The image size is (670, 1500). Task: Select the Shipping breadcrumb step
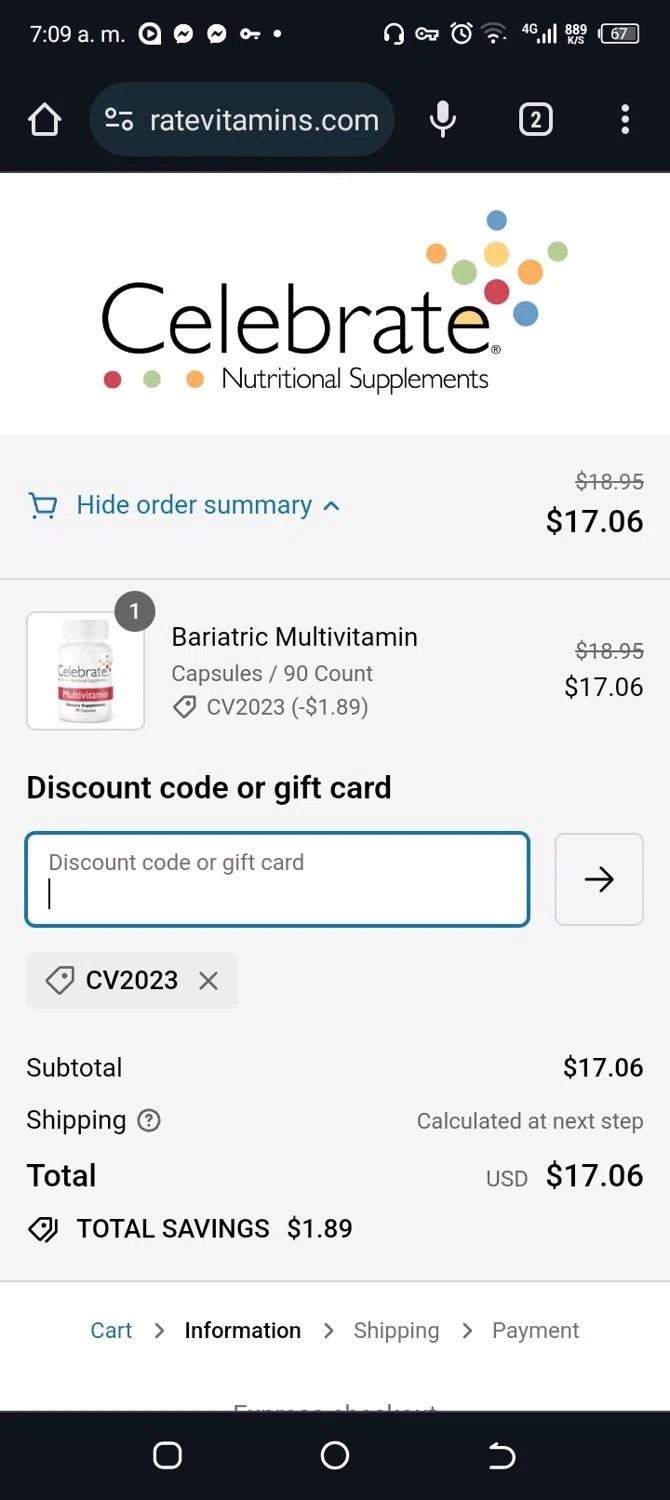(396, 1330)
